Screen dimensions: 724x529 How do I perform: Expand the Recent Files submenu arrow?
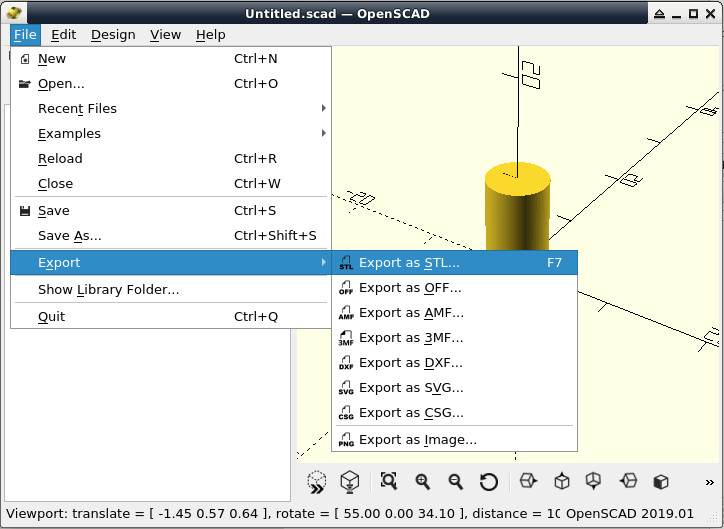[x=324, y=108]
